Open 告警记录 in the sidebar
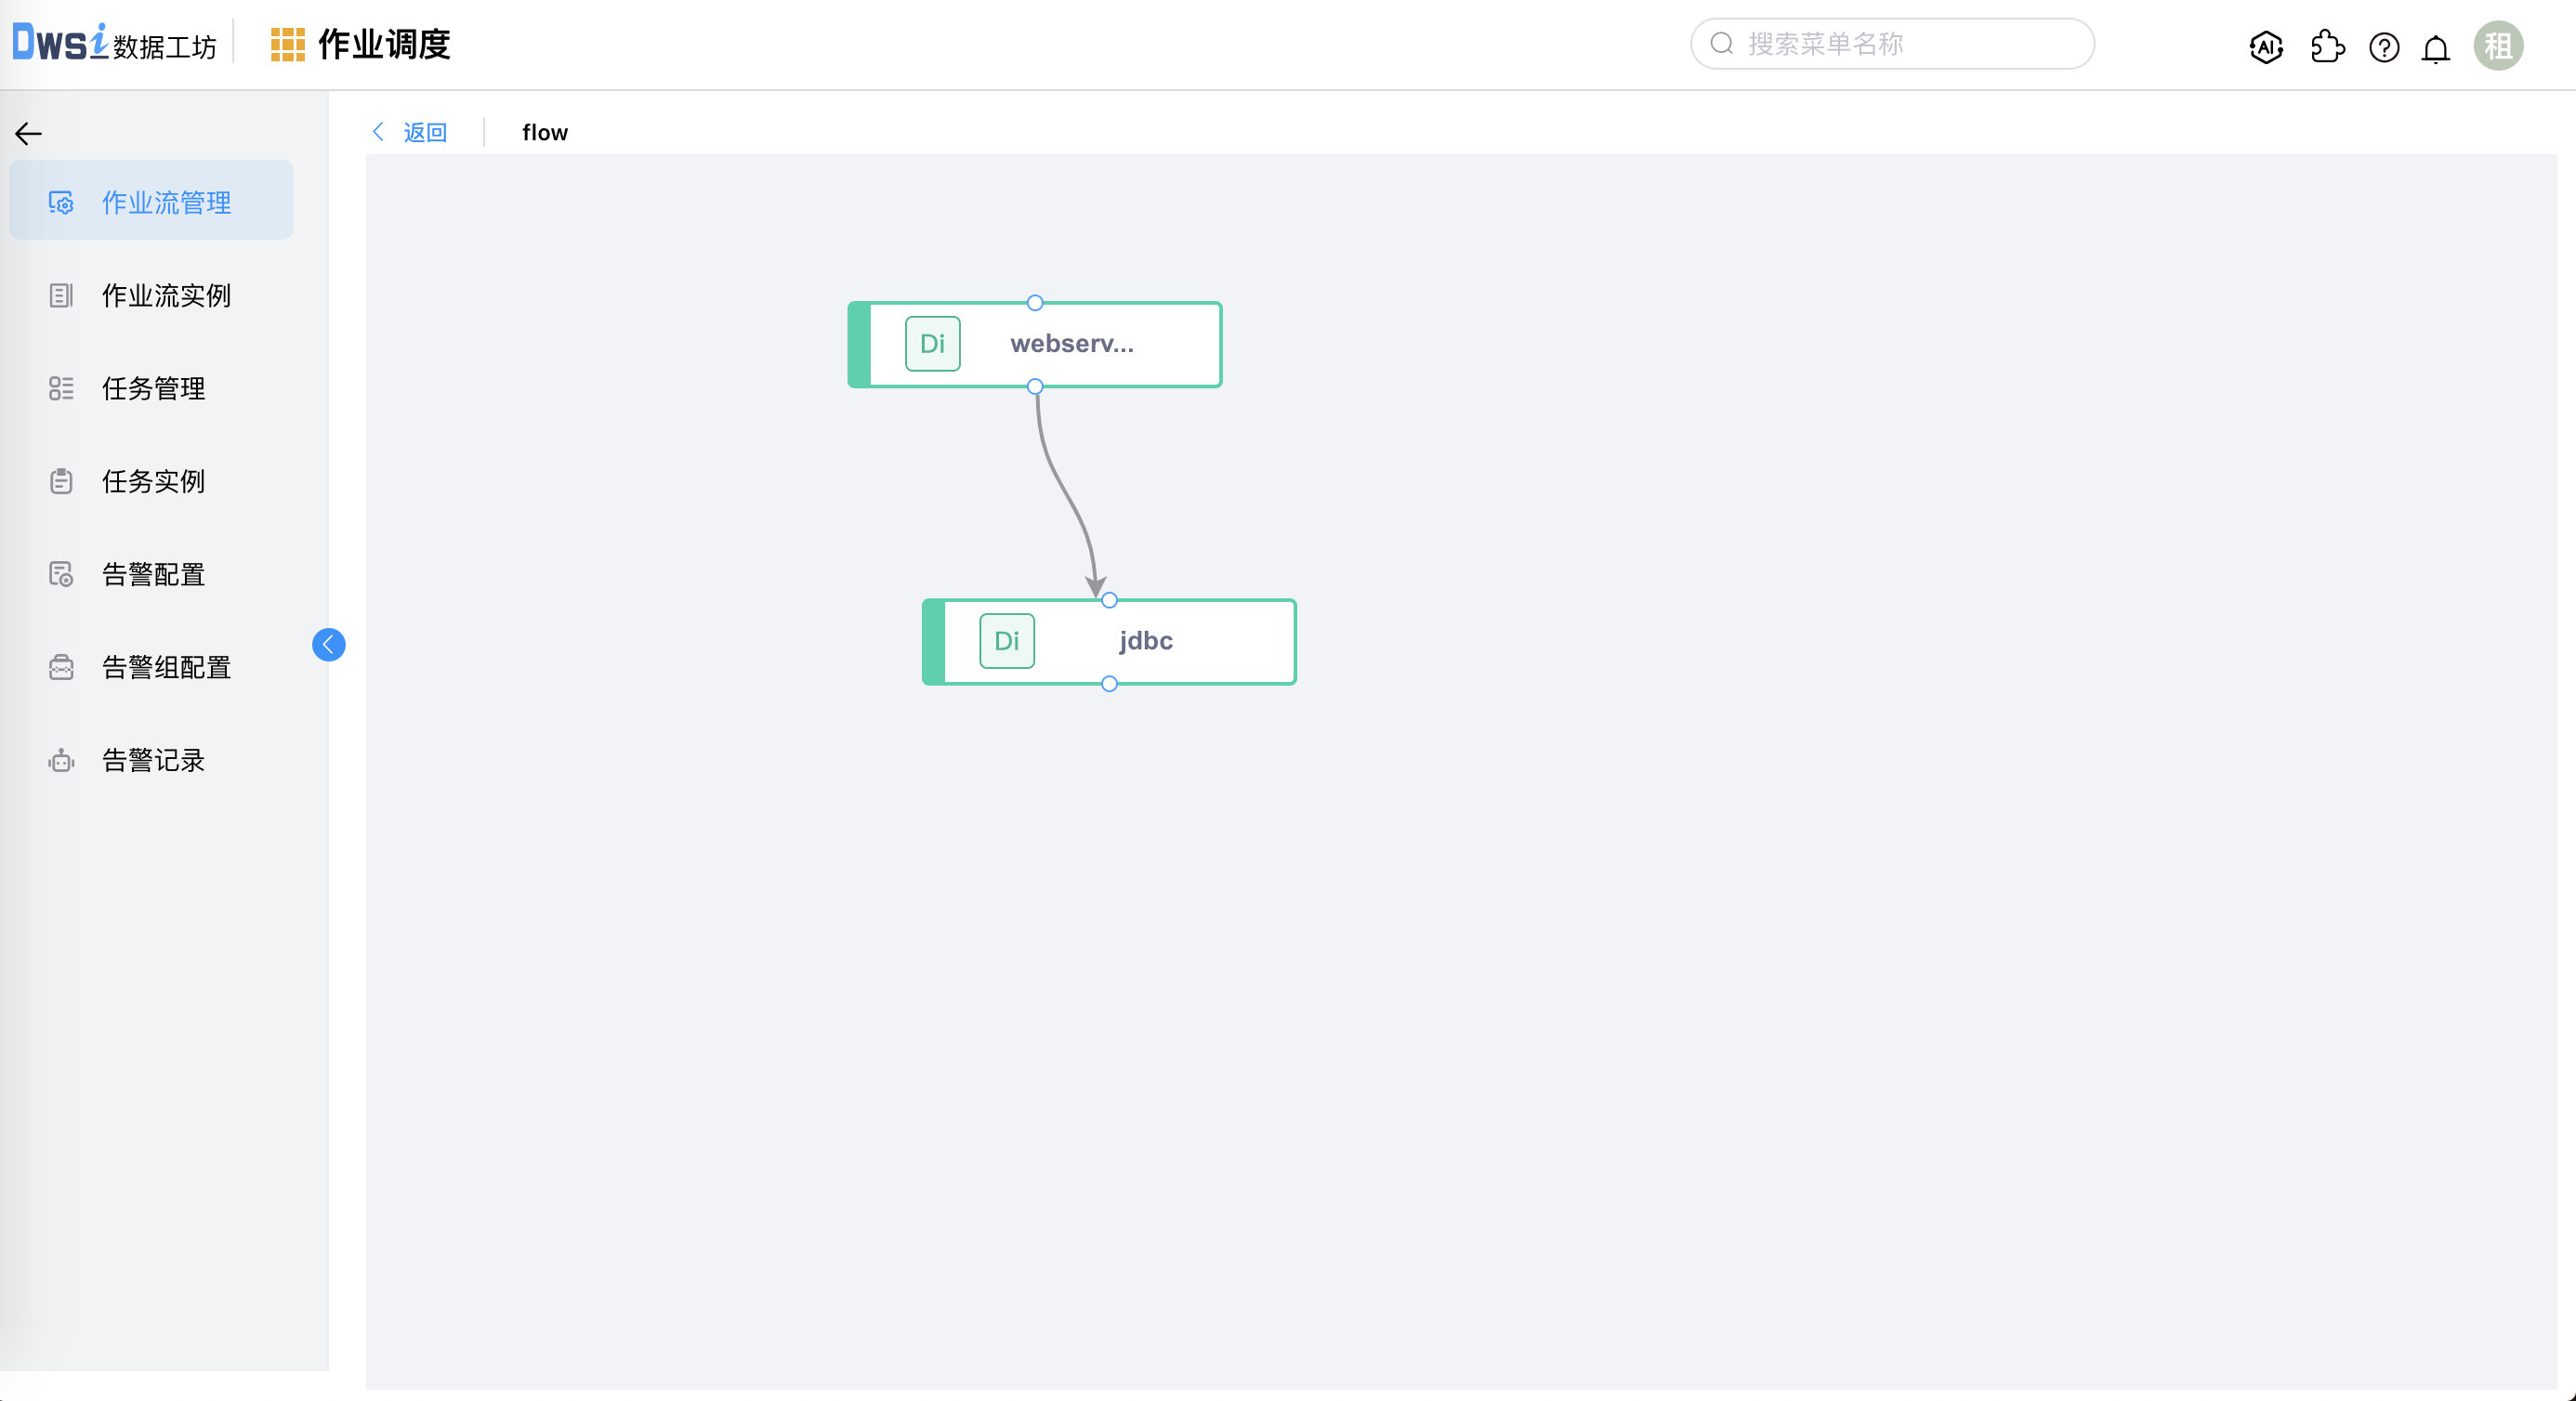This screenshot has width=2576, height=1401. click(152, 760)
